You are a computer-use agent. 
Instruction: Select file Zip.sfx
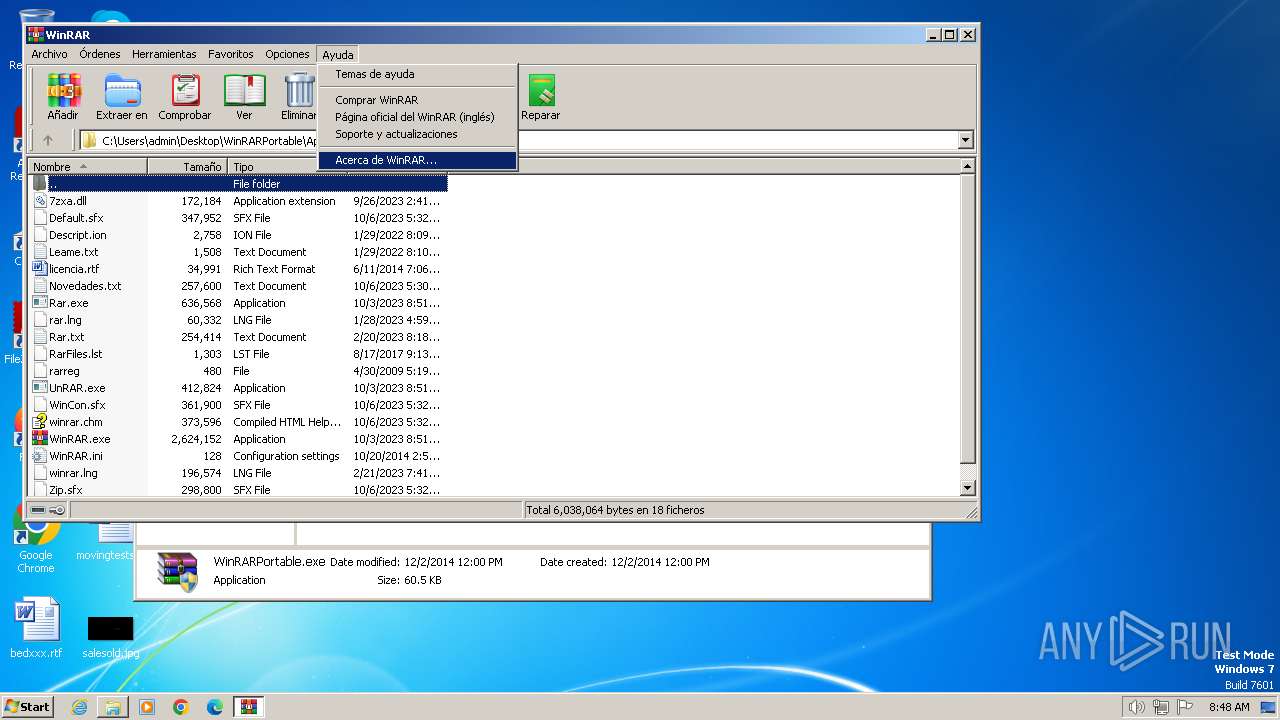point(66,490)
